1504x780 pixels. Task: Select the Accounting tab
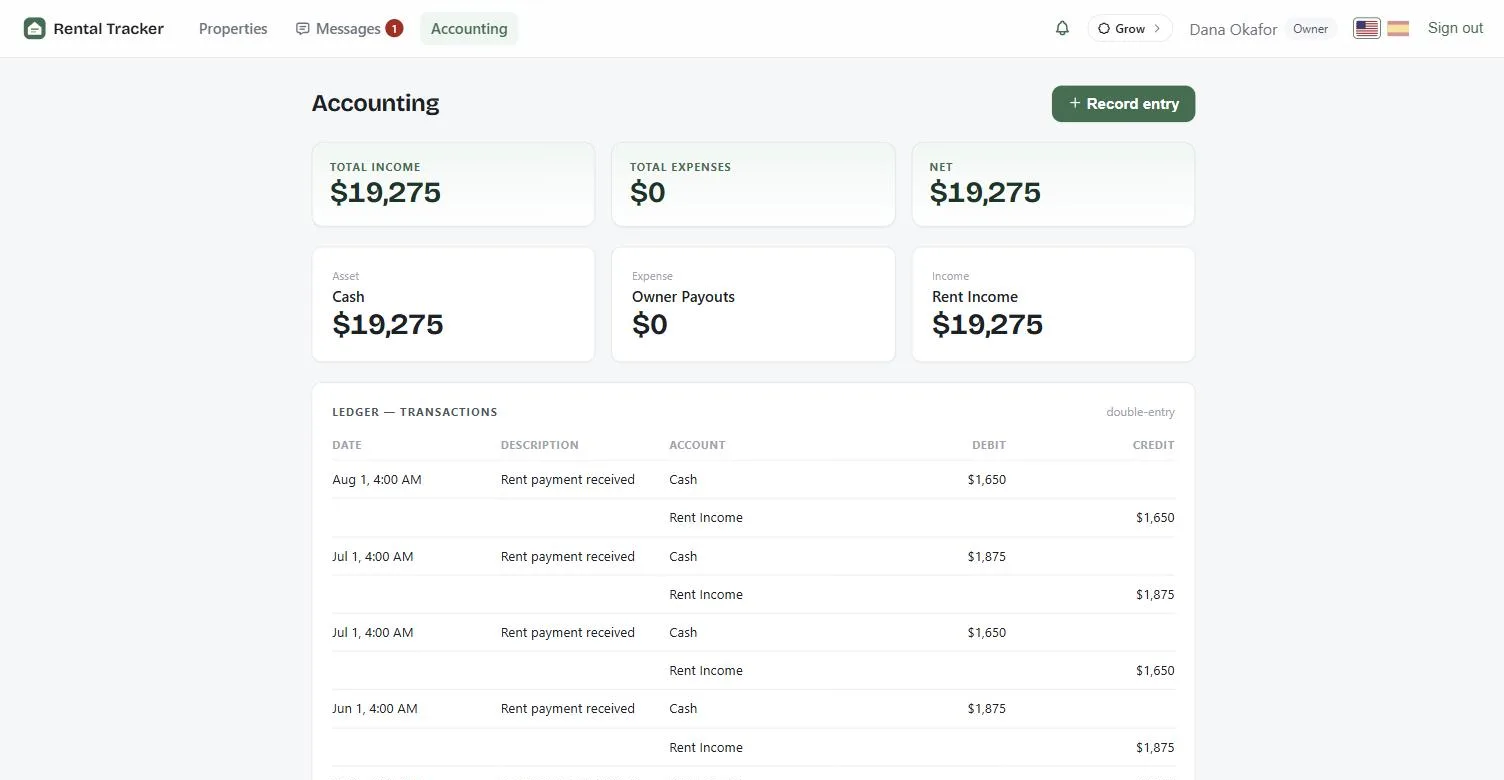pos(469,29)
